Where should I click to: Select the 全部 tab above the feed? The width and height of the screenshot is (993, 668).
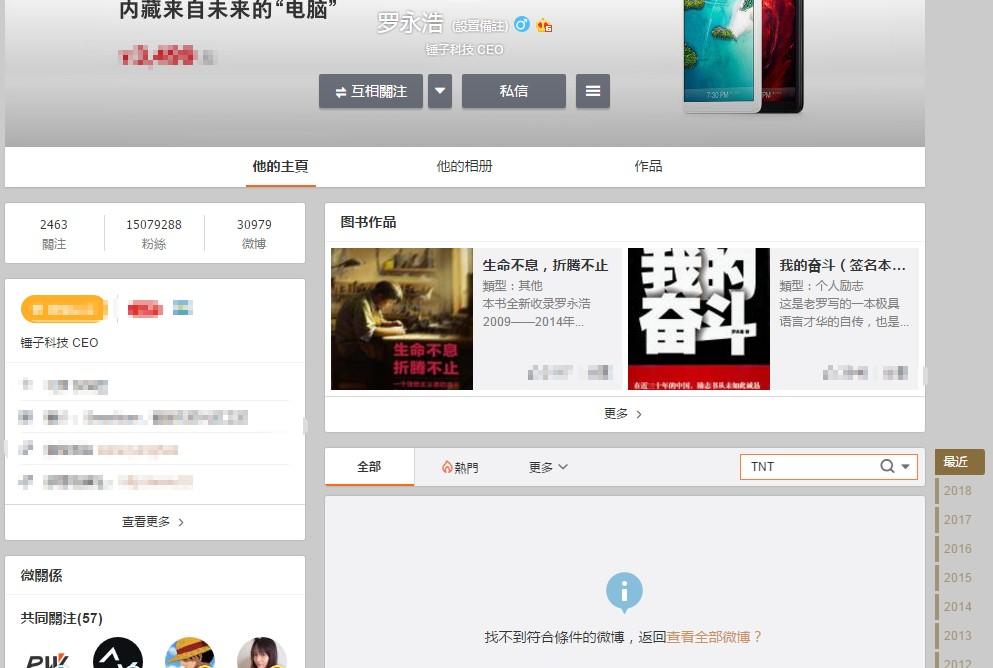point(369,466)
